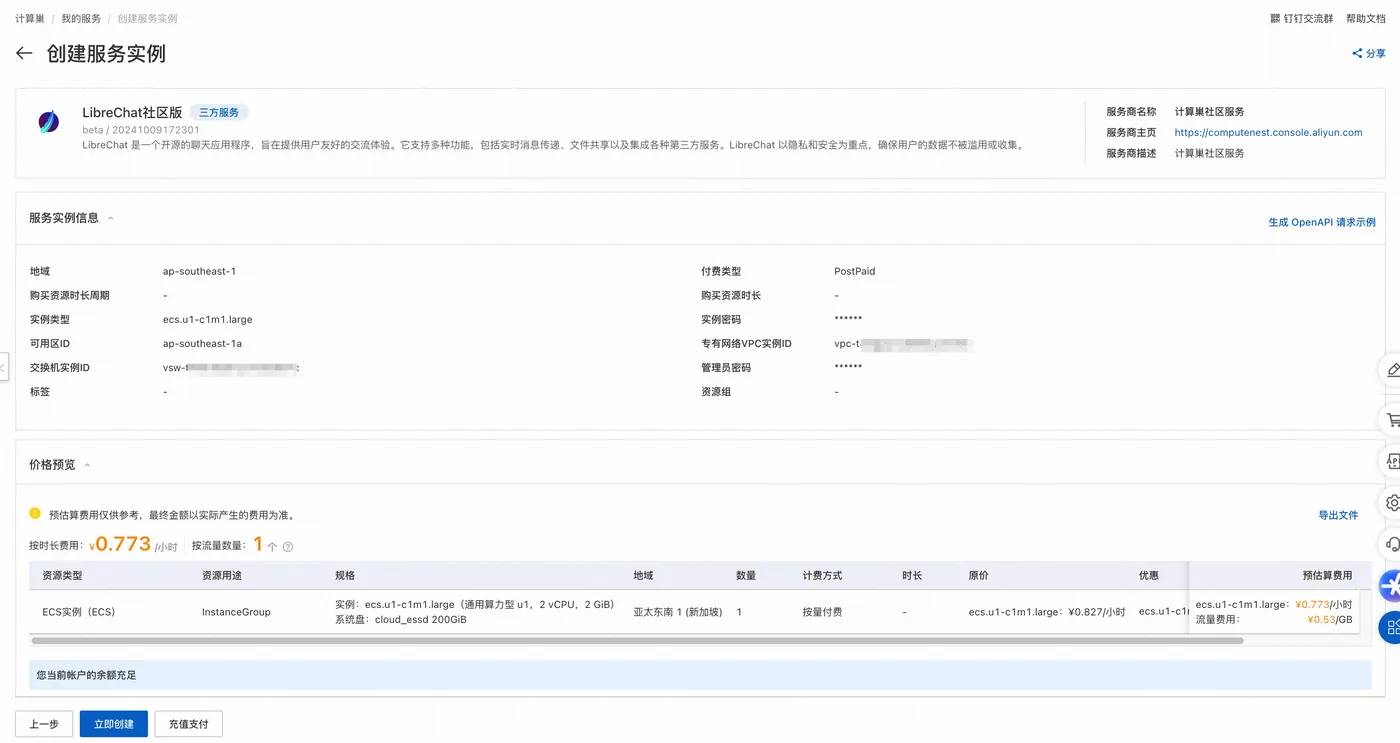The image size is (1400, 743).
Task: Click the 三方服务 tag
Action: (219, 113)
